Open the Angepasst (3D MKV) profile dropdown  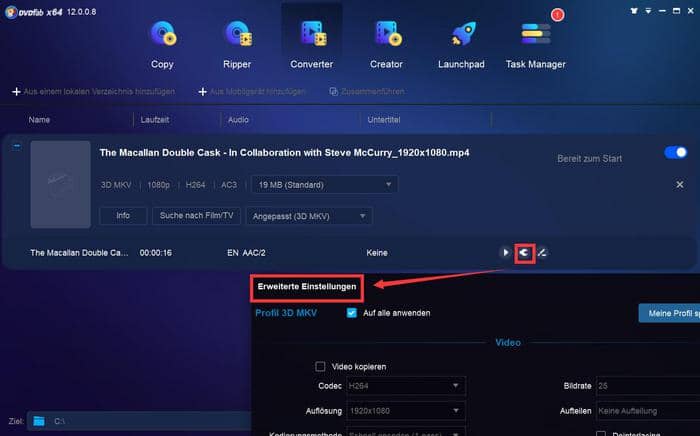click(309, 216)
